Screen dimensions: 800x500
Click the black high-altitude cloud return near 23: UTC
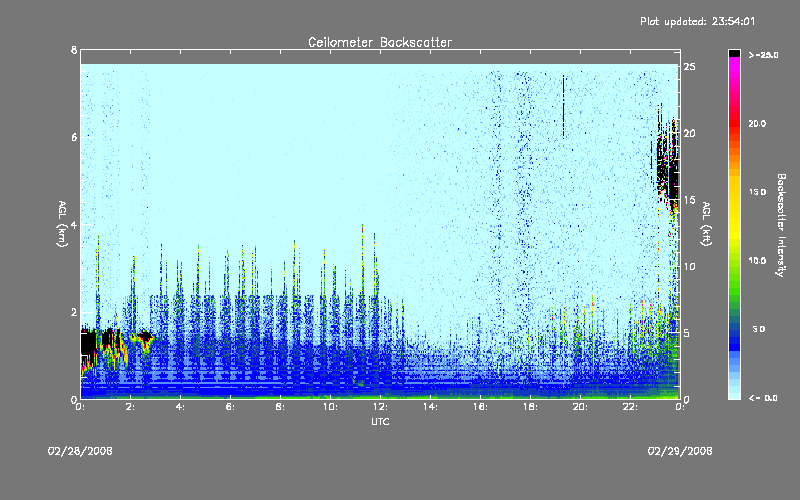coord(666,163)
